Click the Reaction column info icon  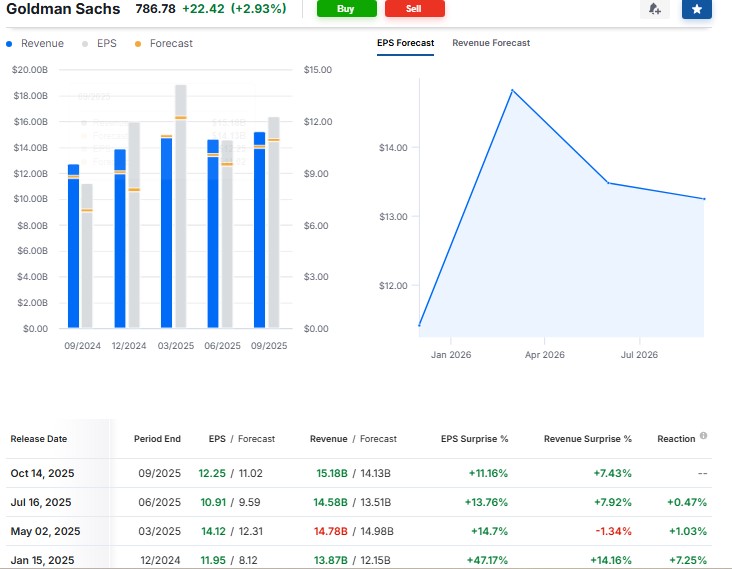click(704, 436)
